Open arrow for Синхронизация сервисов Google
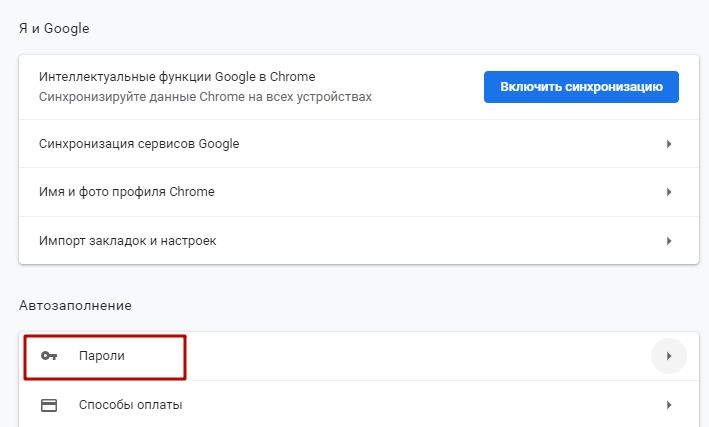709x427 pixels. (x=668, y=144)
